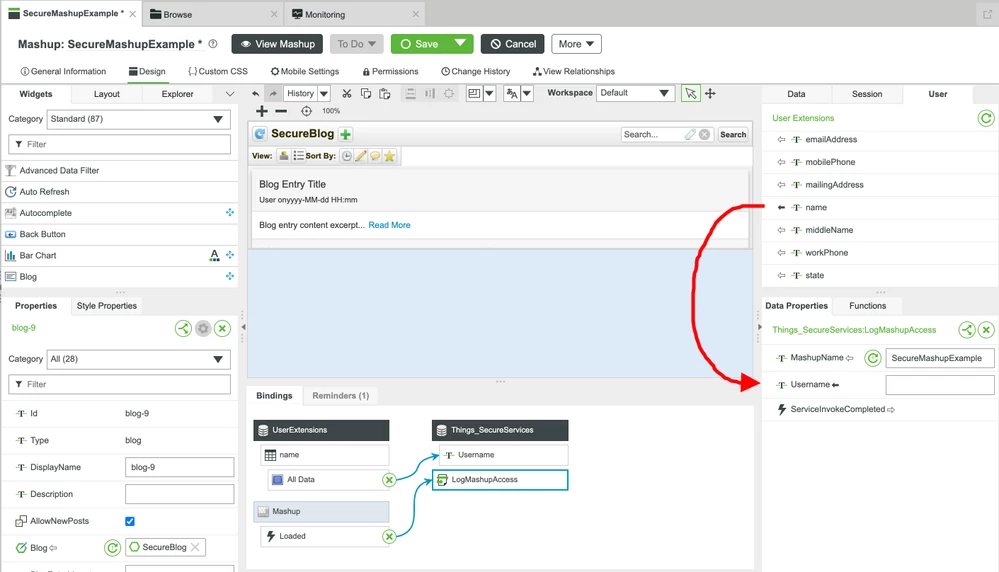
Task: Click refresh icon beside Blog property
Action: [113, 548]
